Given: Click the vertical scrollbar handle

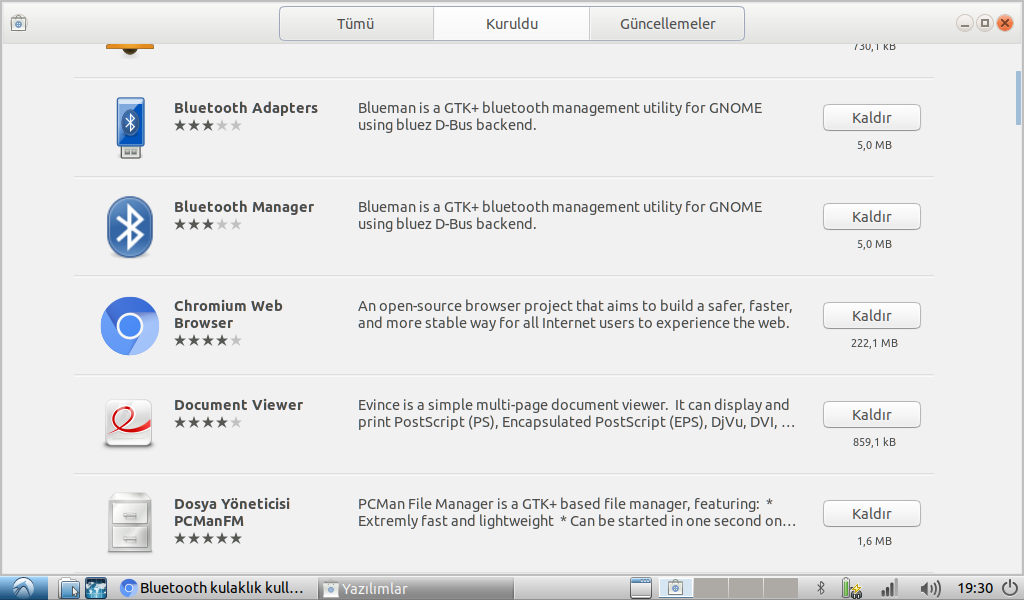Looking at the screenshot, I should coord(1019,98).
